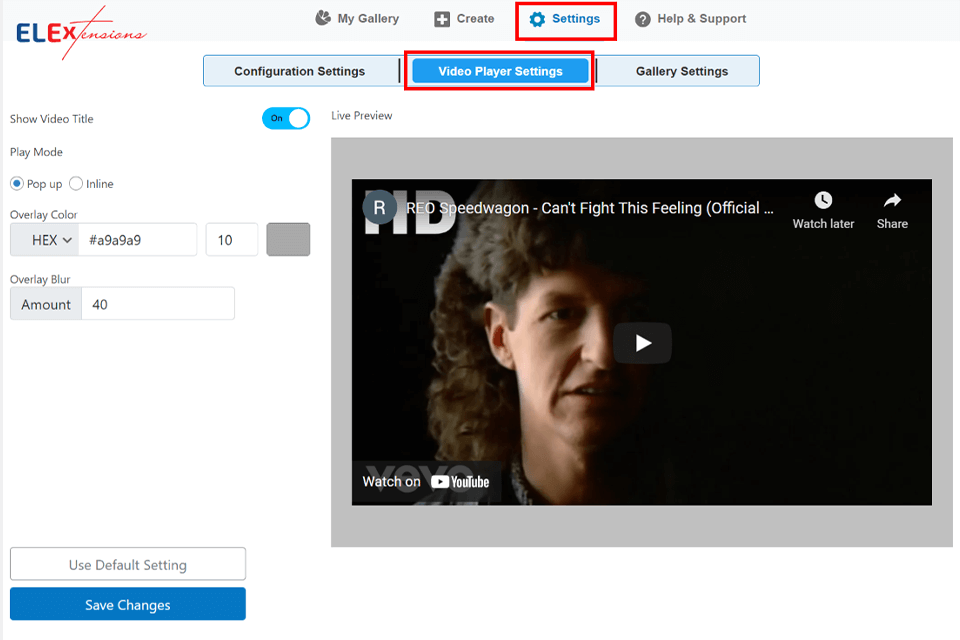Click the Play Mode label
The width and height of the screenshot is (960, 640).
pos(36,152)
